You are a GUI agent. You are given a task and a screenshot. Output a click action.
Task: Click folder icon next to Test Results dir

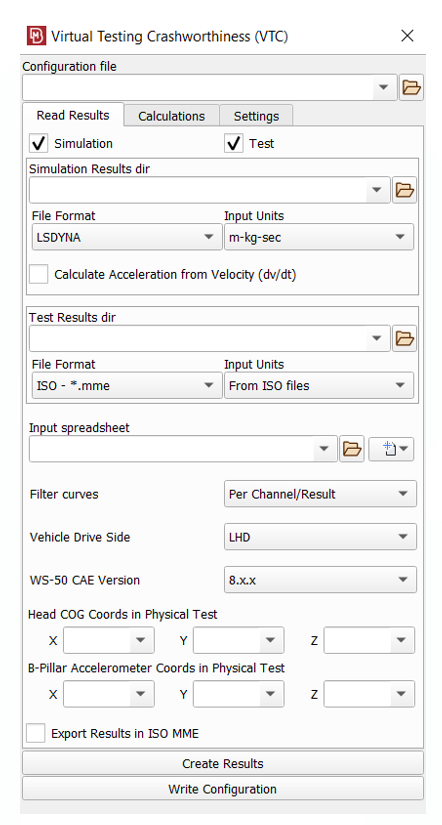[404, 338]
